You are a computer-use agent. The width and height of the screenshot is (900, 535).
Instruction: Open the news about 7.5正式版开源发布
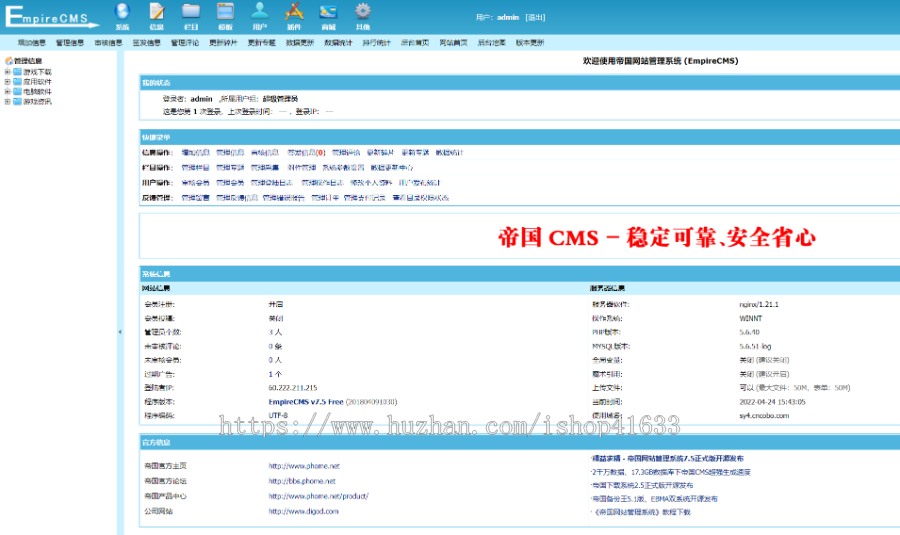[x=668, y=458]
